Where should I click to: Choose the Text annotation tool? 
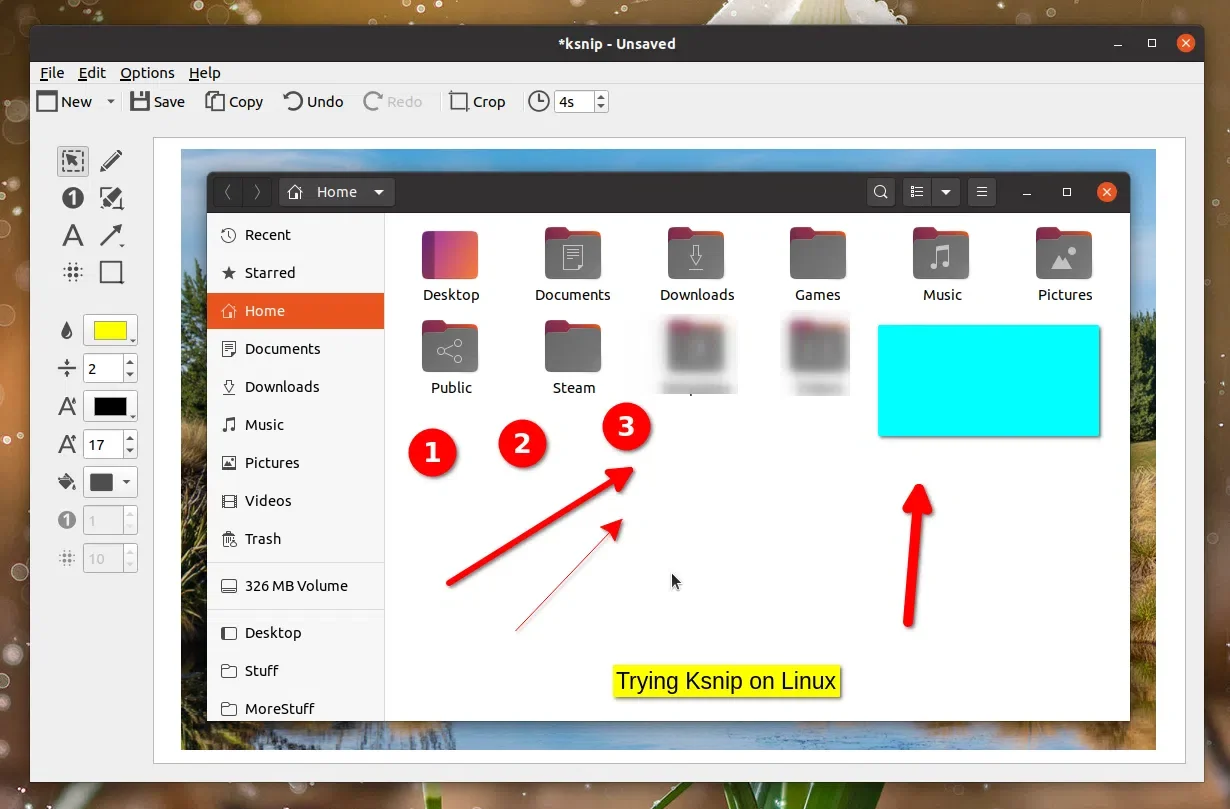pos(72,235)
